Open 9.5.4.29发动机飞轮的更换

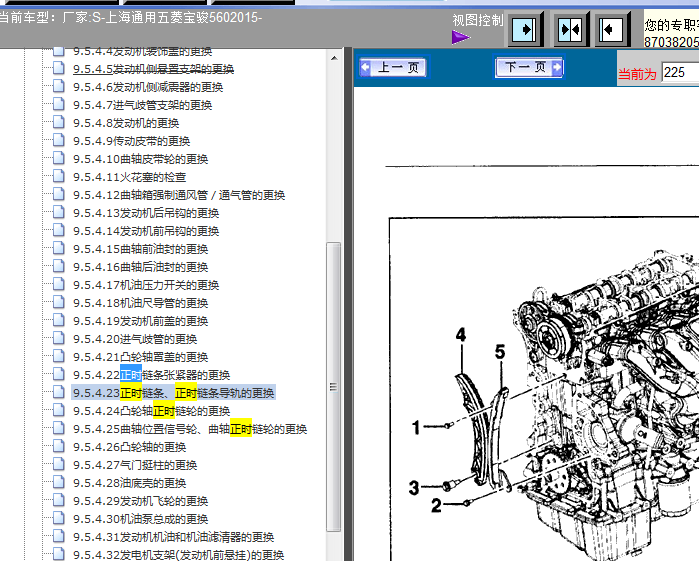pos(140,501)
